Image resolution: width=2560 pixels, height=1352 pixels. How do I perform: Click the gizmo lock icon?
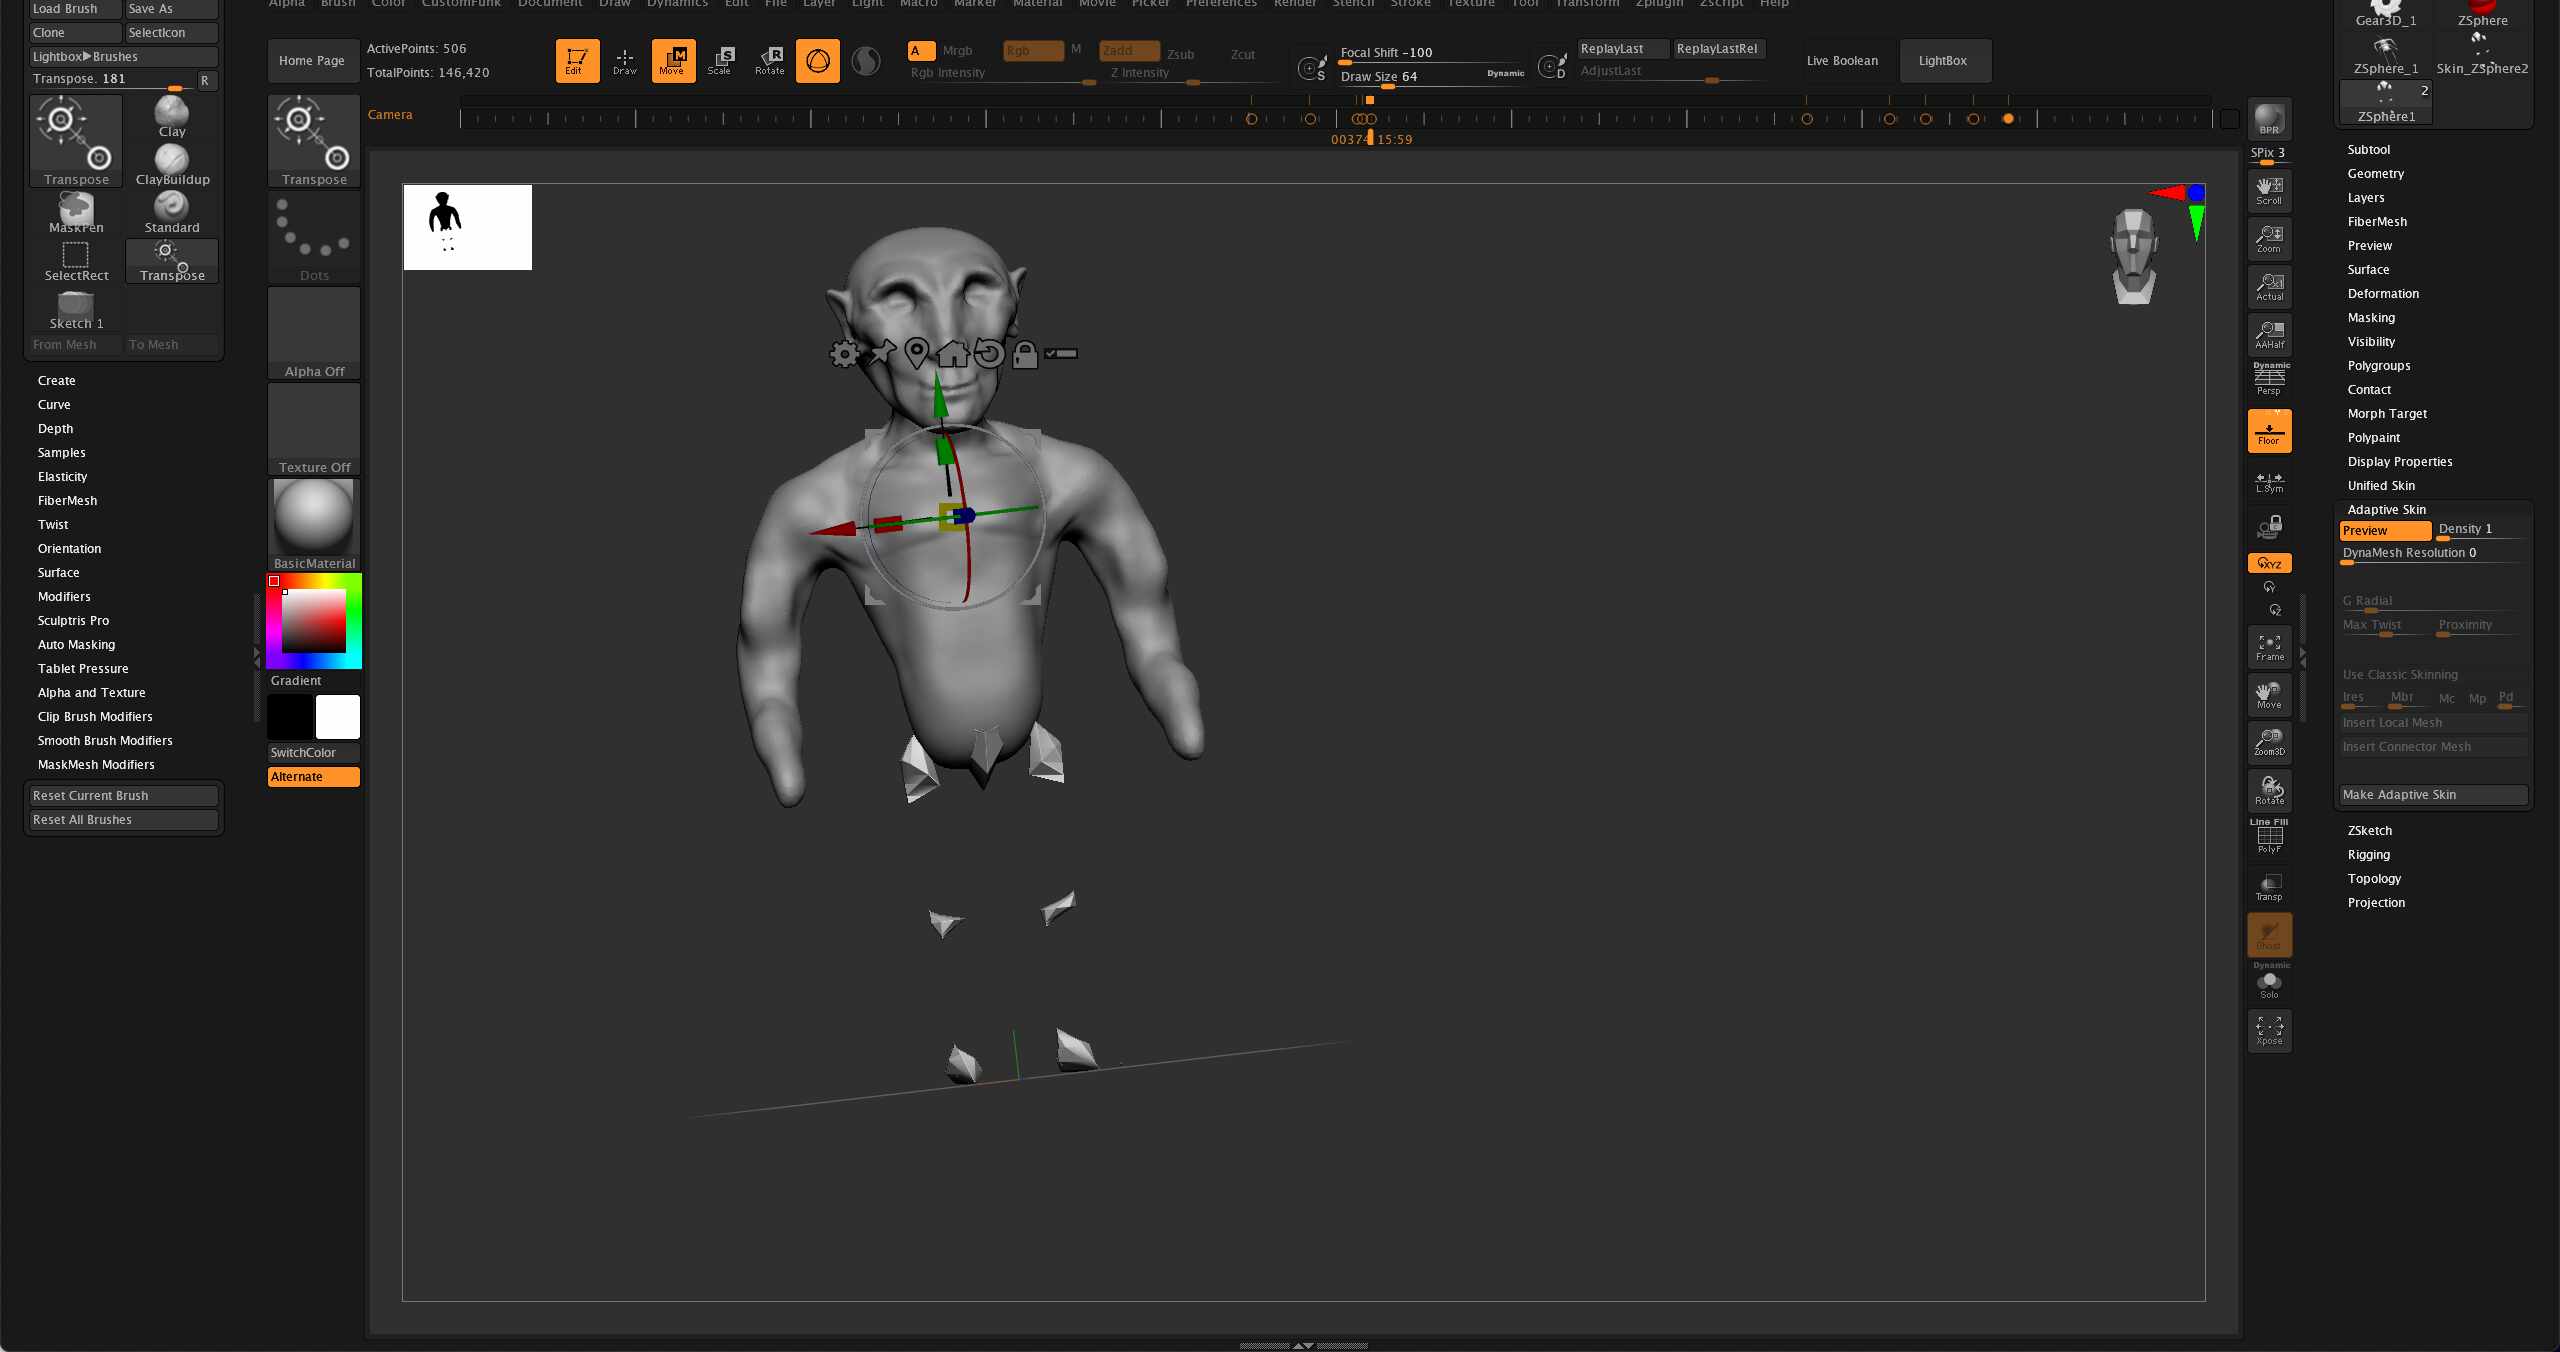pos(1024,354)
